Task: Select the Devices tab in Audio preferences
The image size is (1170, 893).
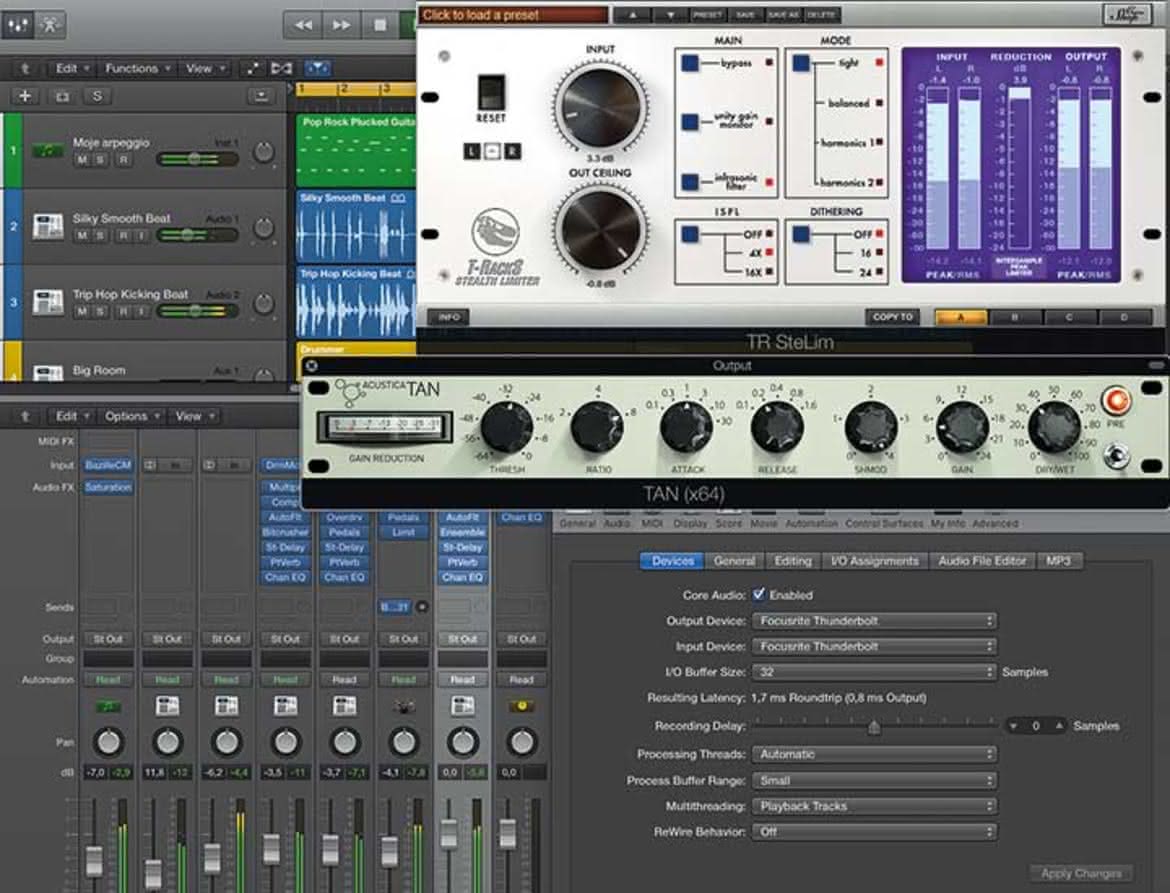Action: pyautogui.click(x=672, y=561)
